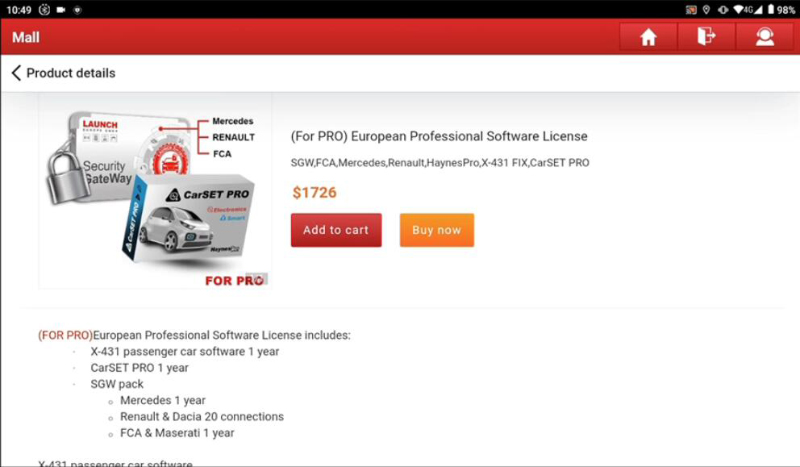Click the orange Buy now button
This screenshot has width=800, height=467.
437,230
